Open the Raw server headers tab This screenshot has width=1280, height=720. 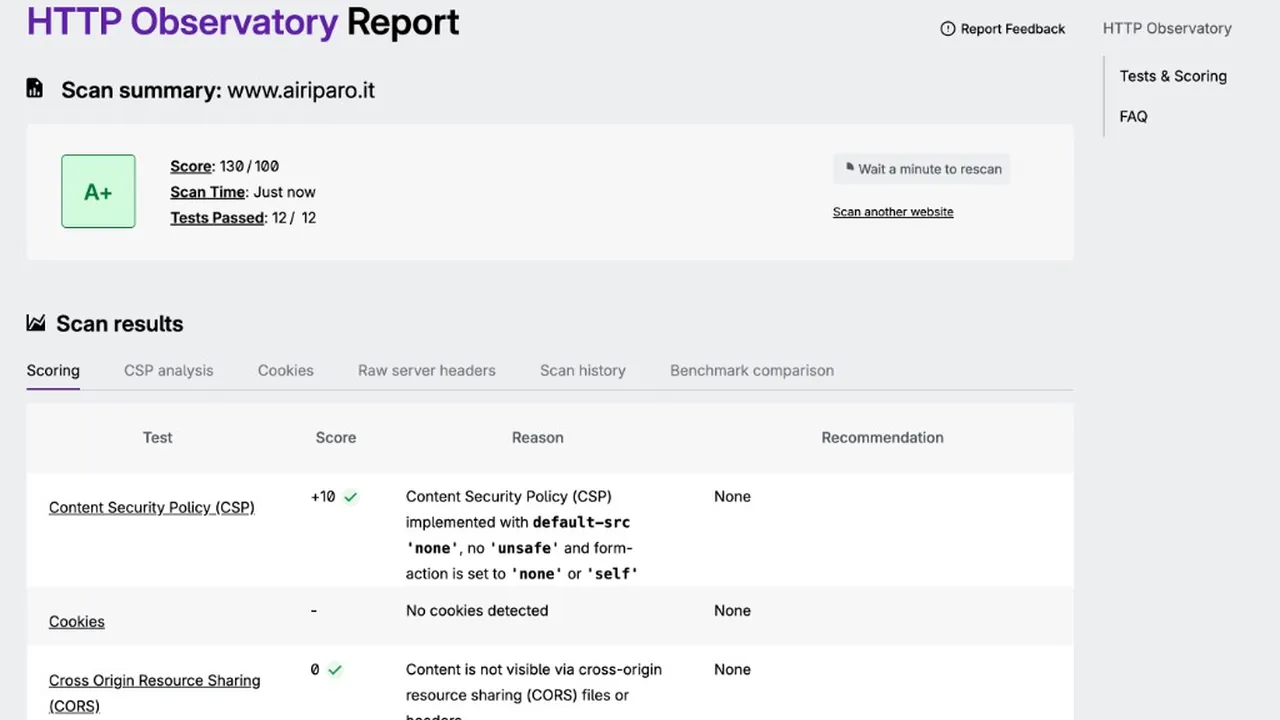click(427, 370)
